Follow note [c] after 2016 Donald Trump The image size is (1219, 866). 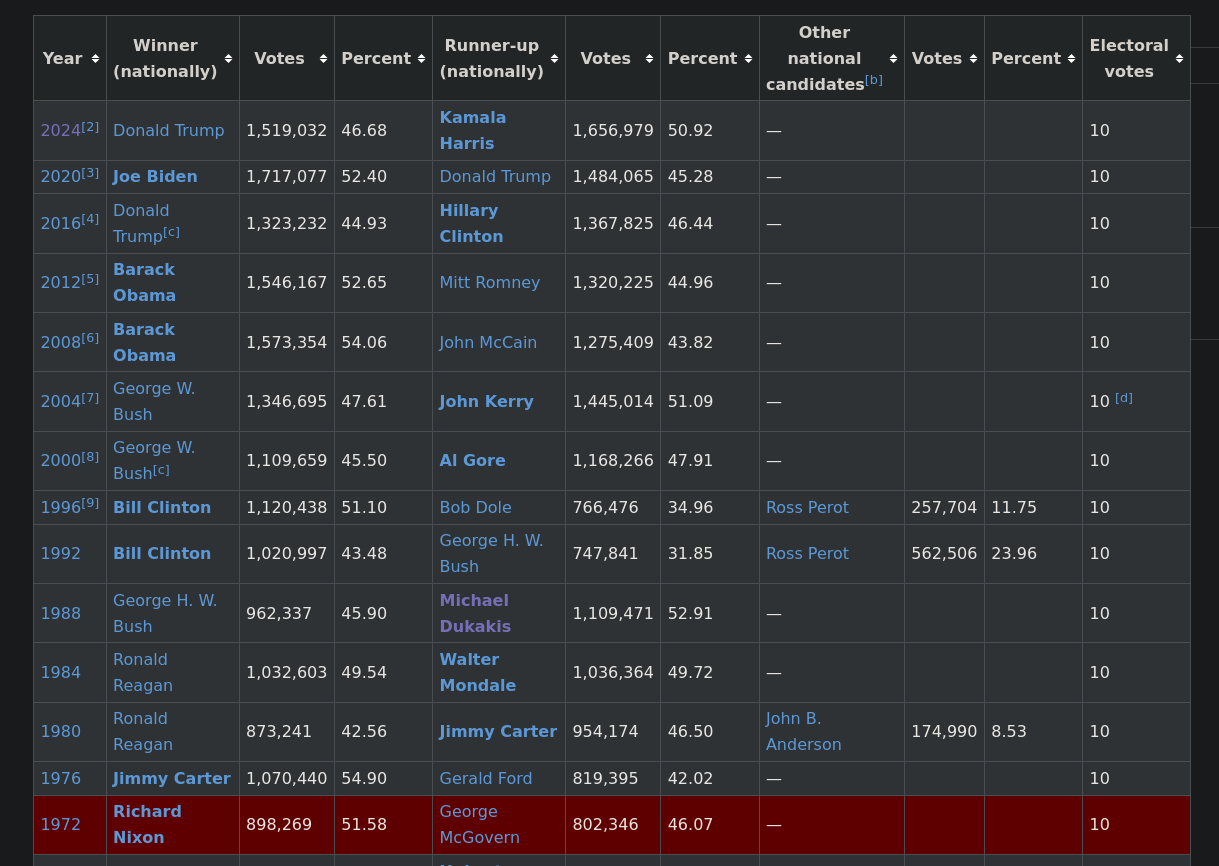[x=172, y=232]
